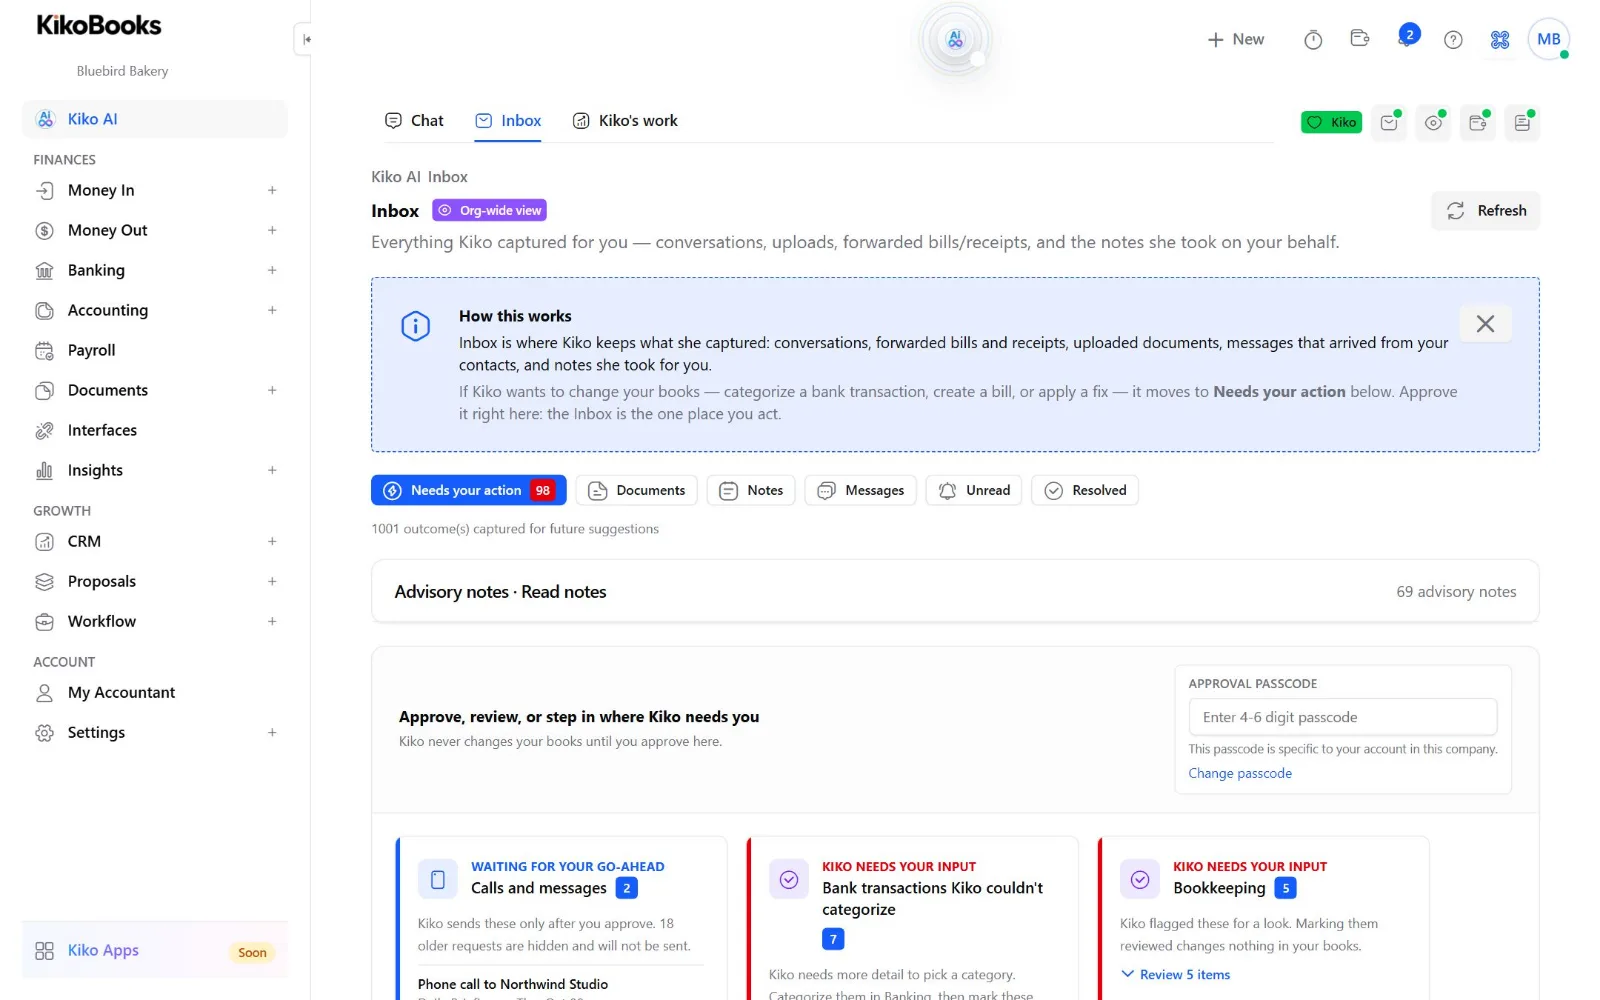Viewport: 1600px width, 1000px height.
Task: Open Money Out in sidebar
Action: (x=107, y=230)
